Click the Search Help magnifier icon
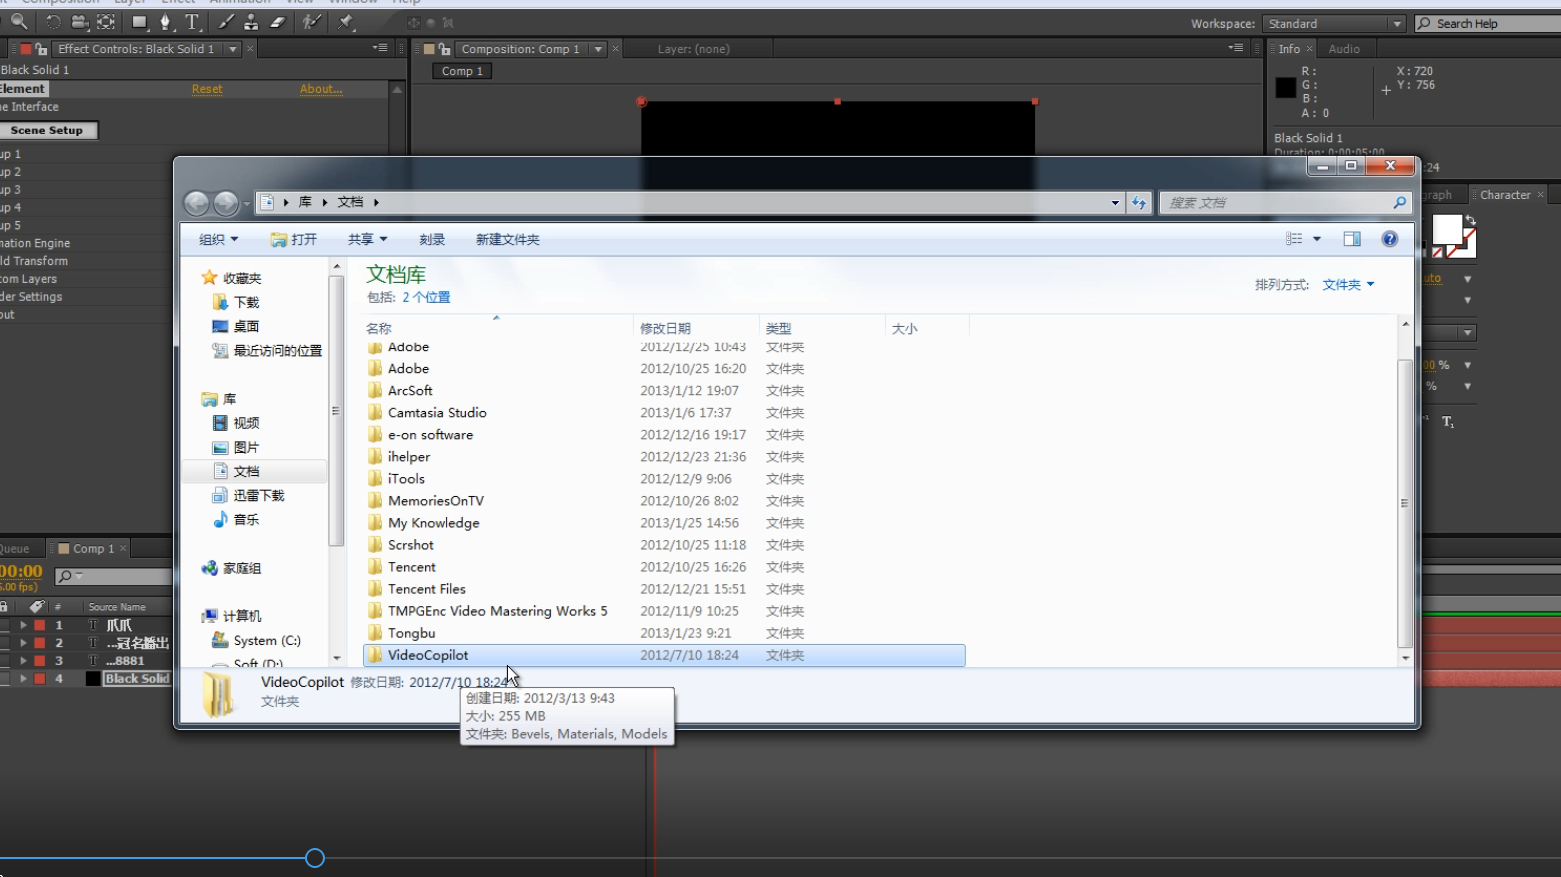This screenshot has width=1561, height=877. point(1424,24)
